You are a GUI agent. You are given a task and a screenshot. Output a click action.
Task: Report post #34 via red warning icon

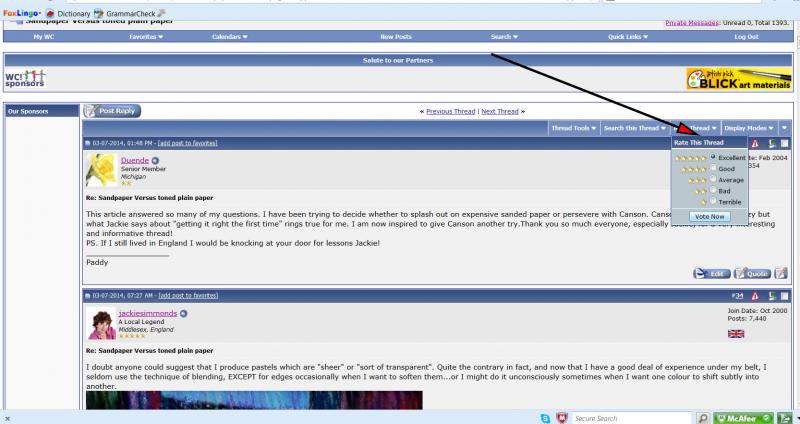click(x=755, y=296)
